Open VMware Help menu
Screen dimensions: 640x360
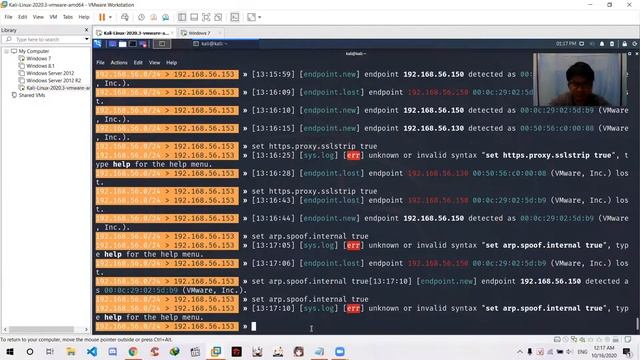coord(84,17)
